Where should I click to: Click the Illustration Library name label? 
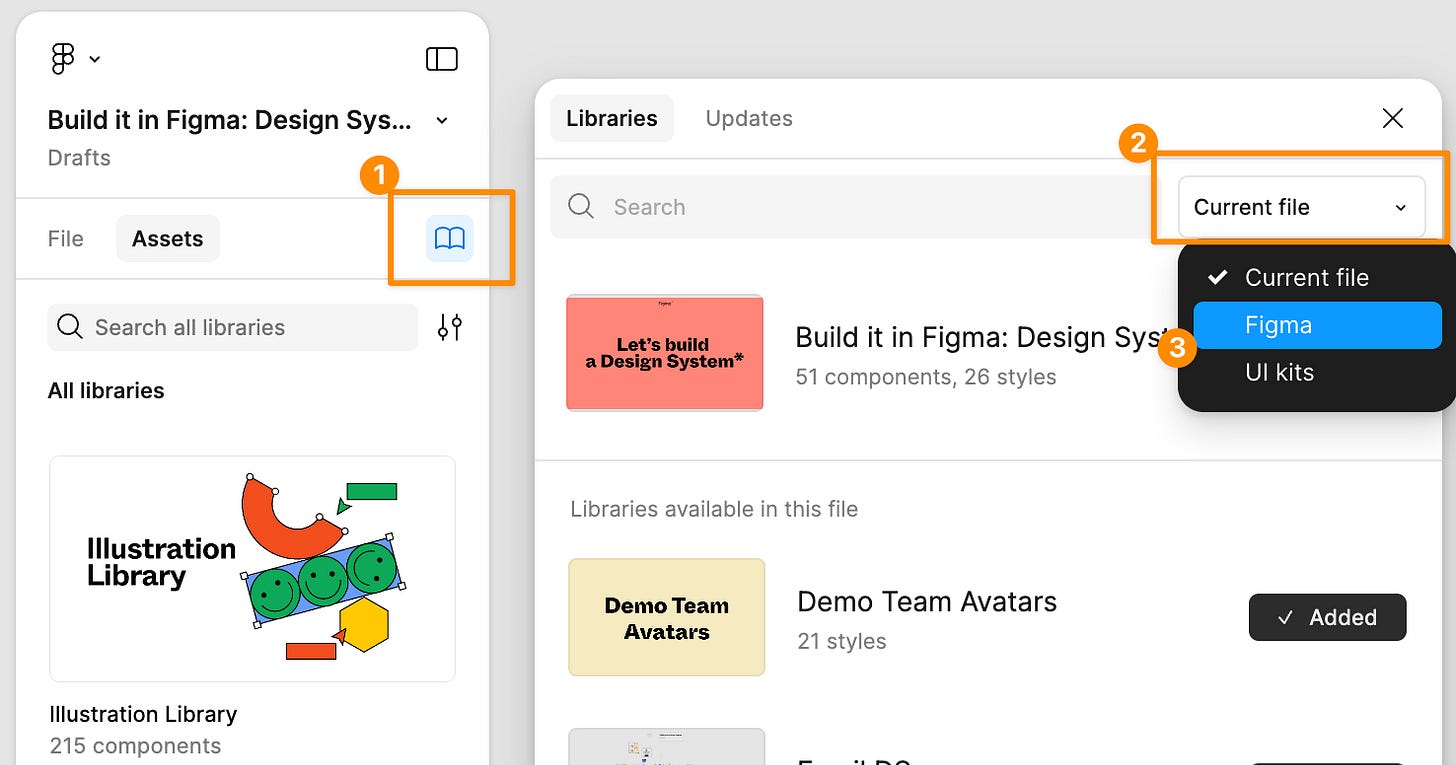click(143, 714)
